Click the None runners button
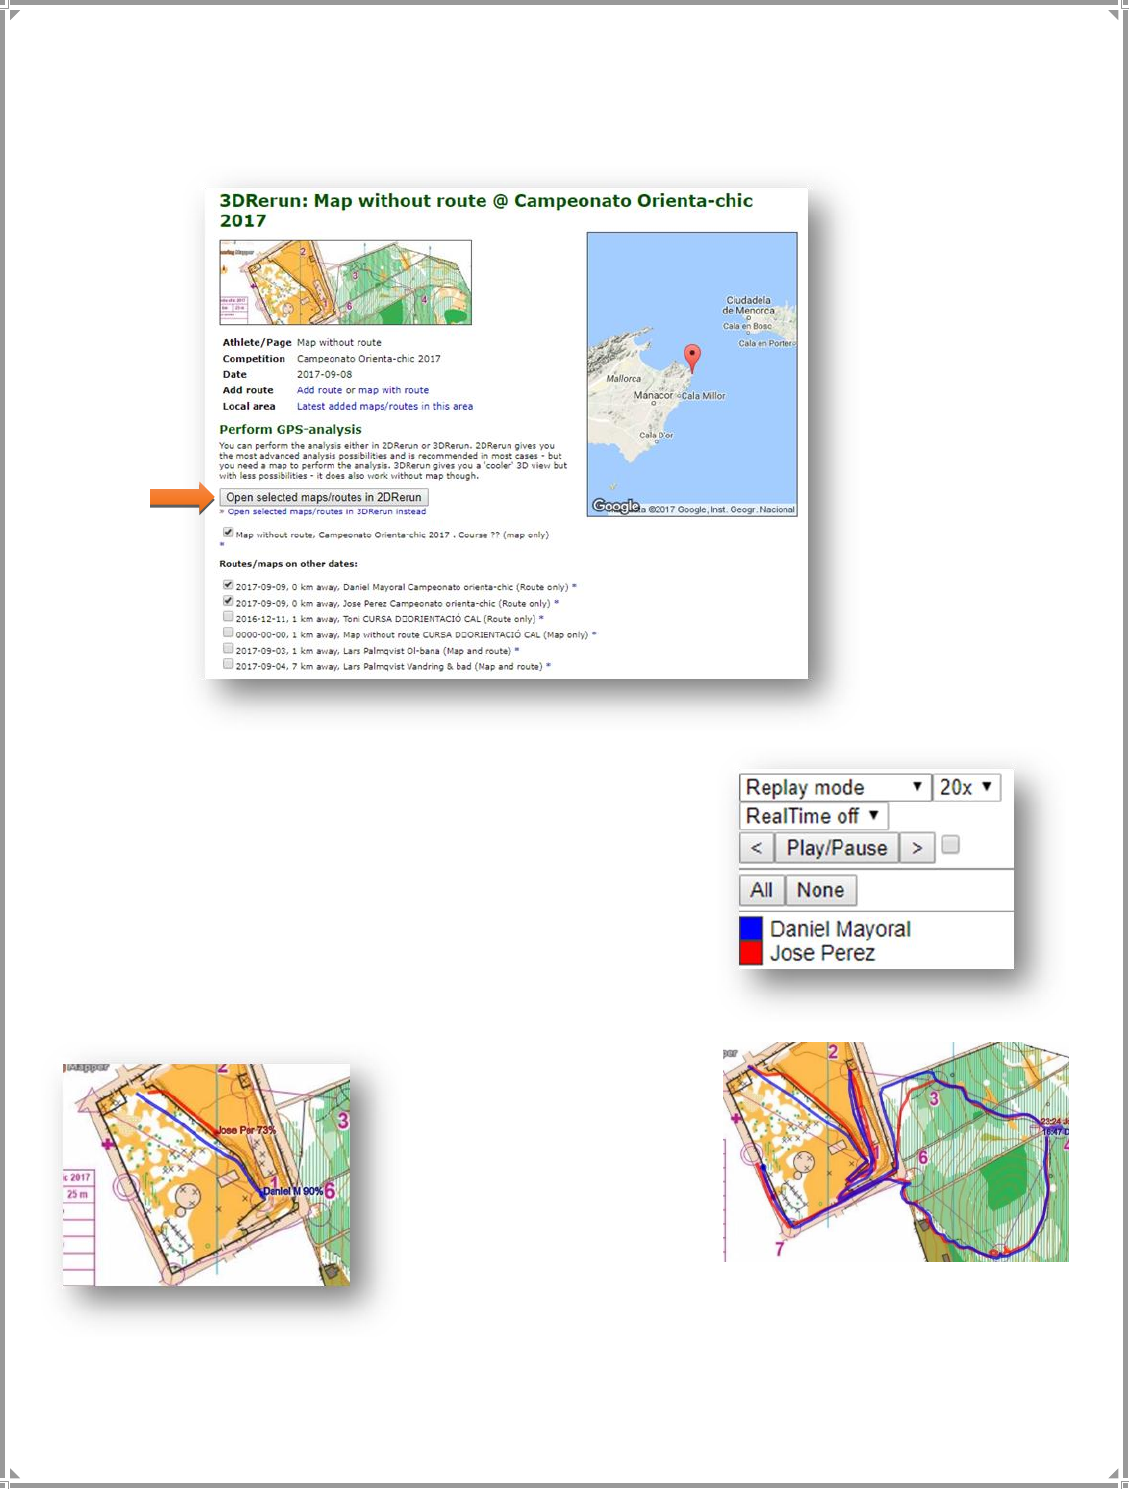The height and width of the screenshot is (1489, 1129). pos(820,890)
